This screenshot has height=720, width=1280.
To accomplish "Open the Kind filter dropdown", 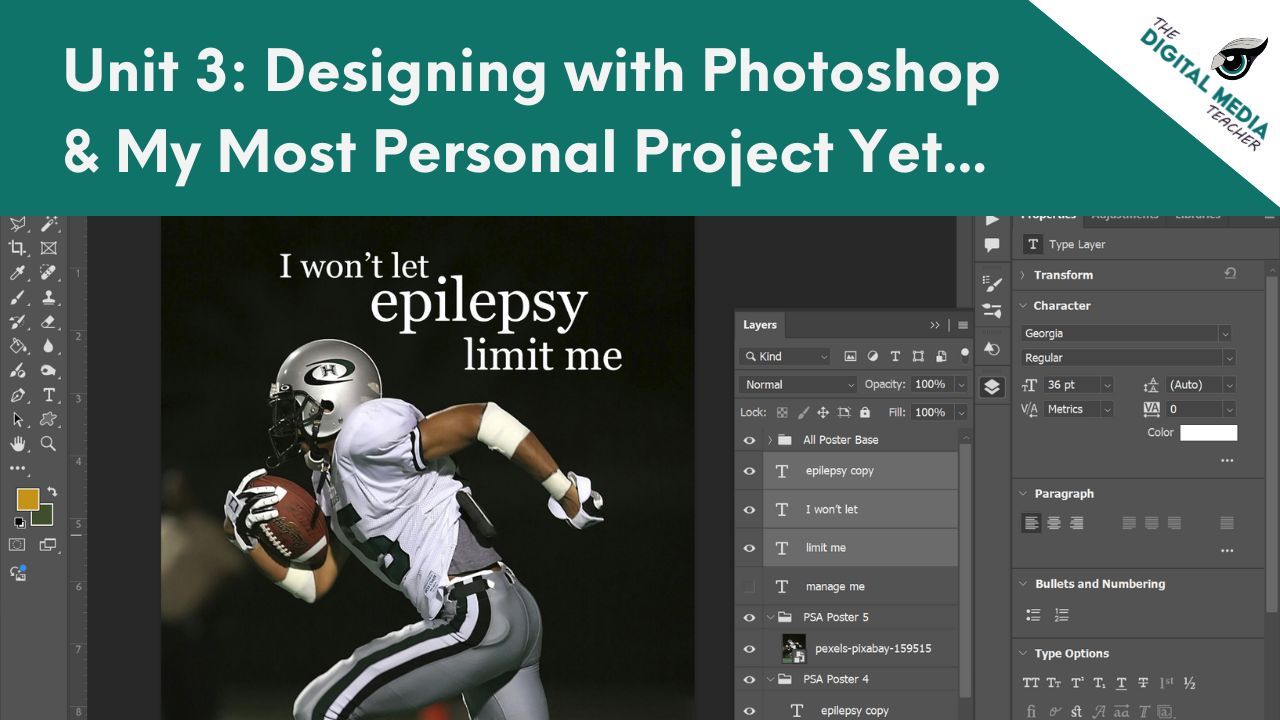I will tap(785, 356).
